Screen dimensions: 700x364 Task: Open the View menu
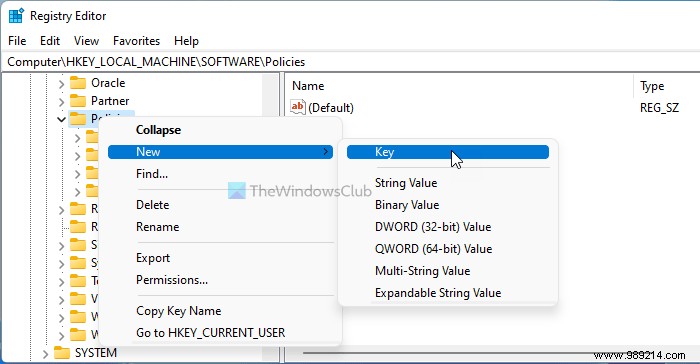click(x=86, y=41)
